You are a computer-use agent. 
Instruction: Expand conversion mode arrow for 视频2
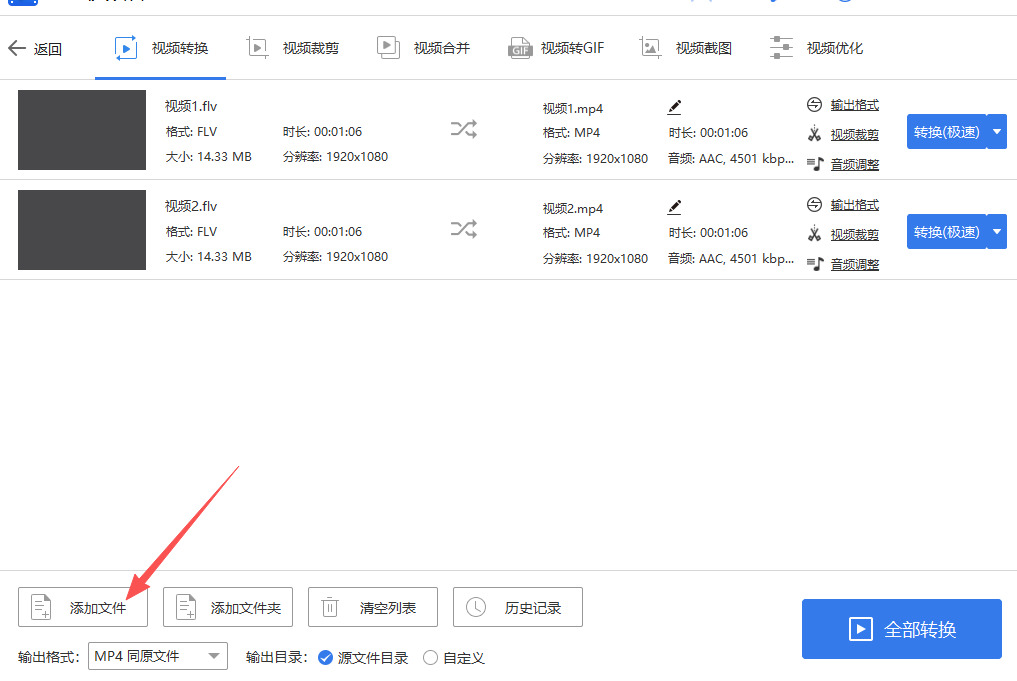tap(997, 232)
